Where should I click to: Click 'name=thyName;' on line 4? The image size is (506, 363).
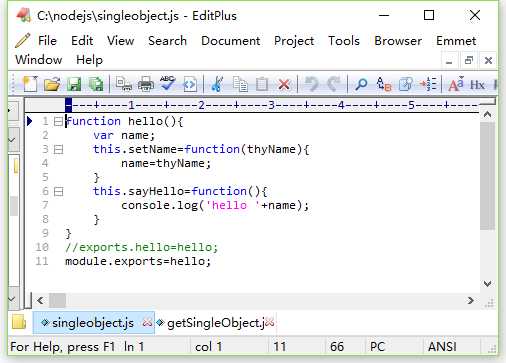(166, 163)
